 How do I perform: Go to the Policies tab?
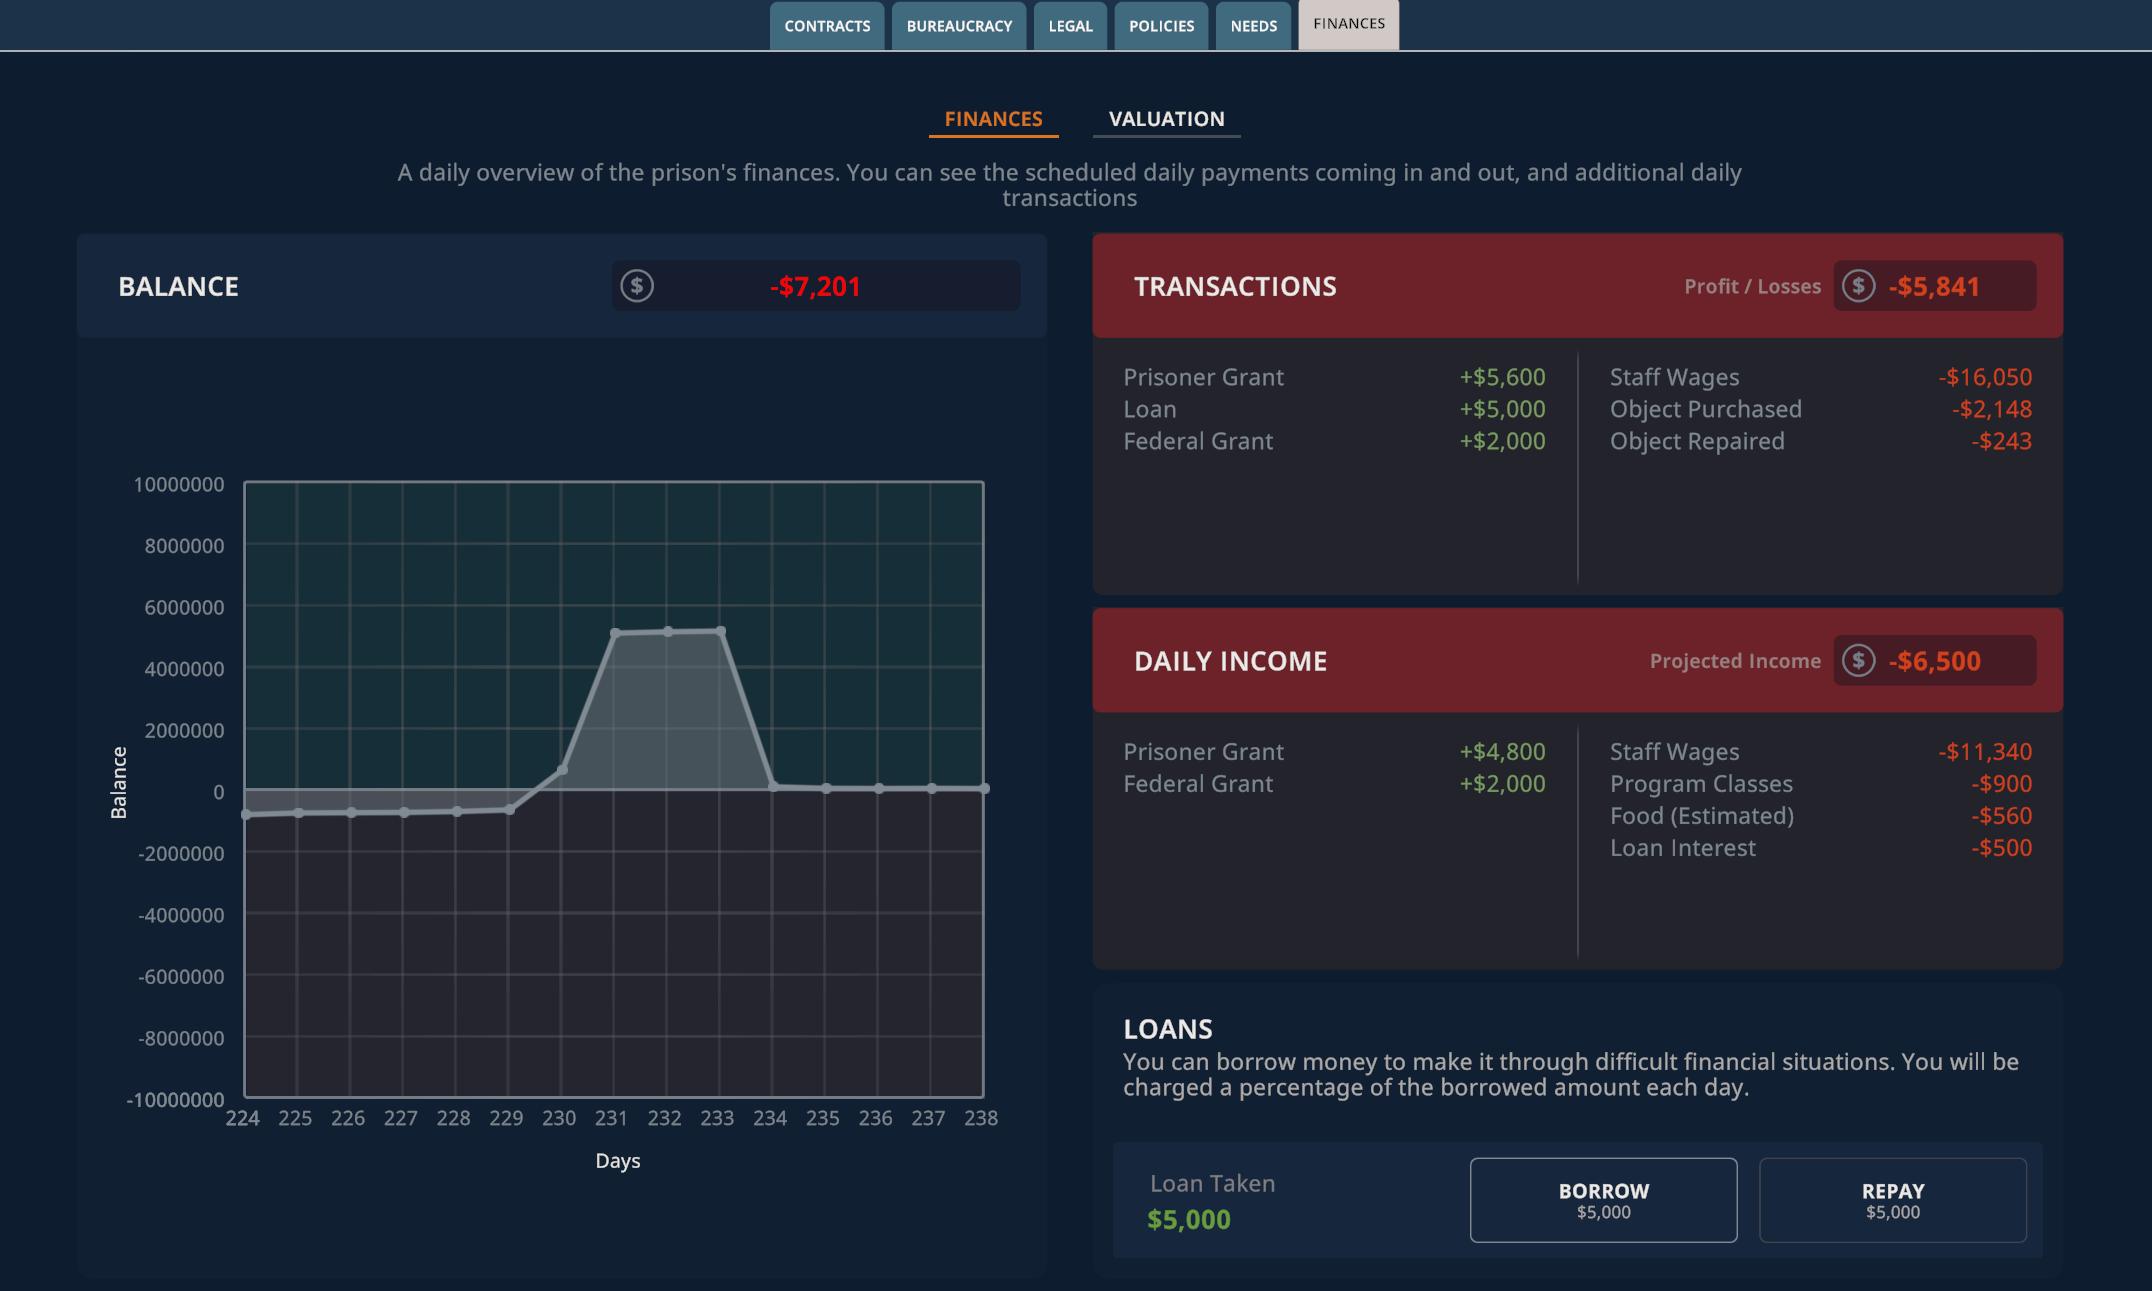click(x=1161, y=26)
